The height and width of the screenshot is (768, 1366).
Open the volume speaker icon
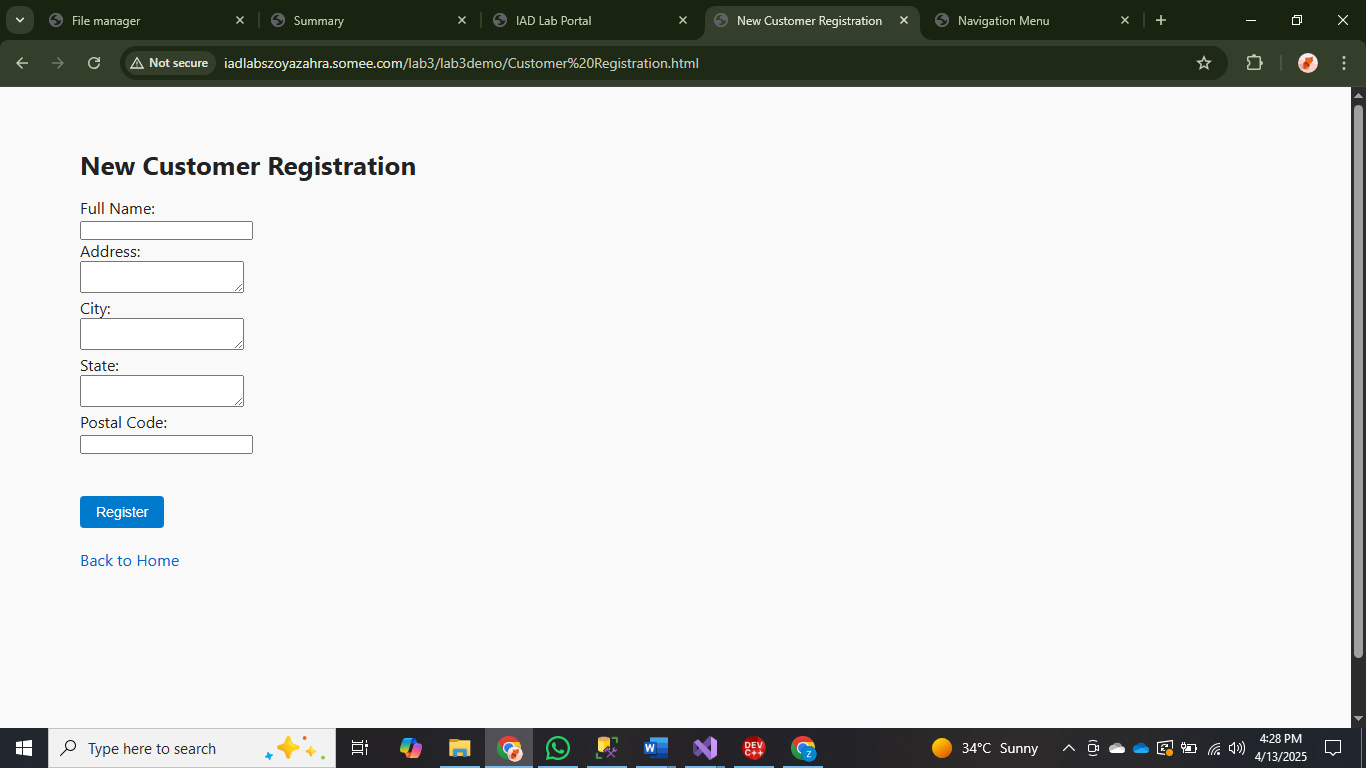tap(1237, 748)
